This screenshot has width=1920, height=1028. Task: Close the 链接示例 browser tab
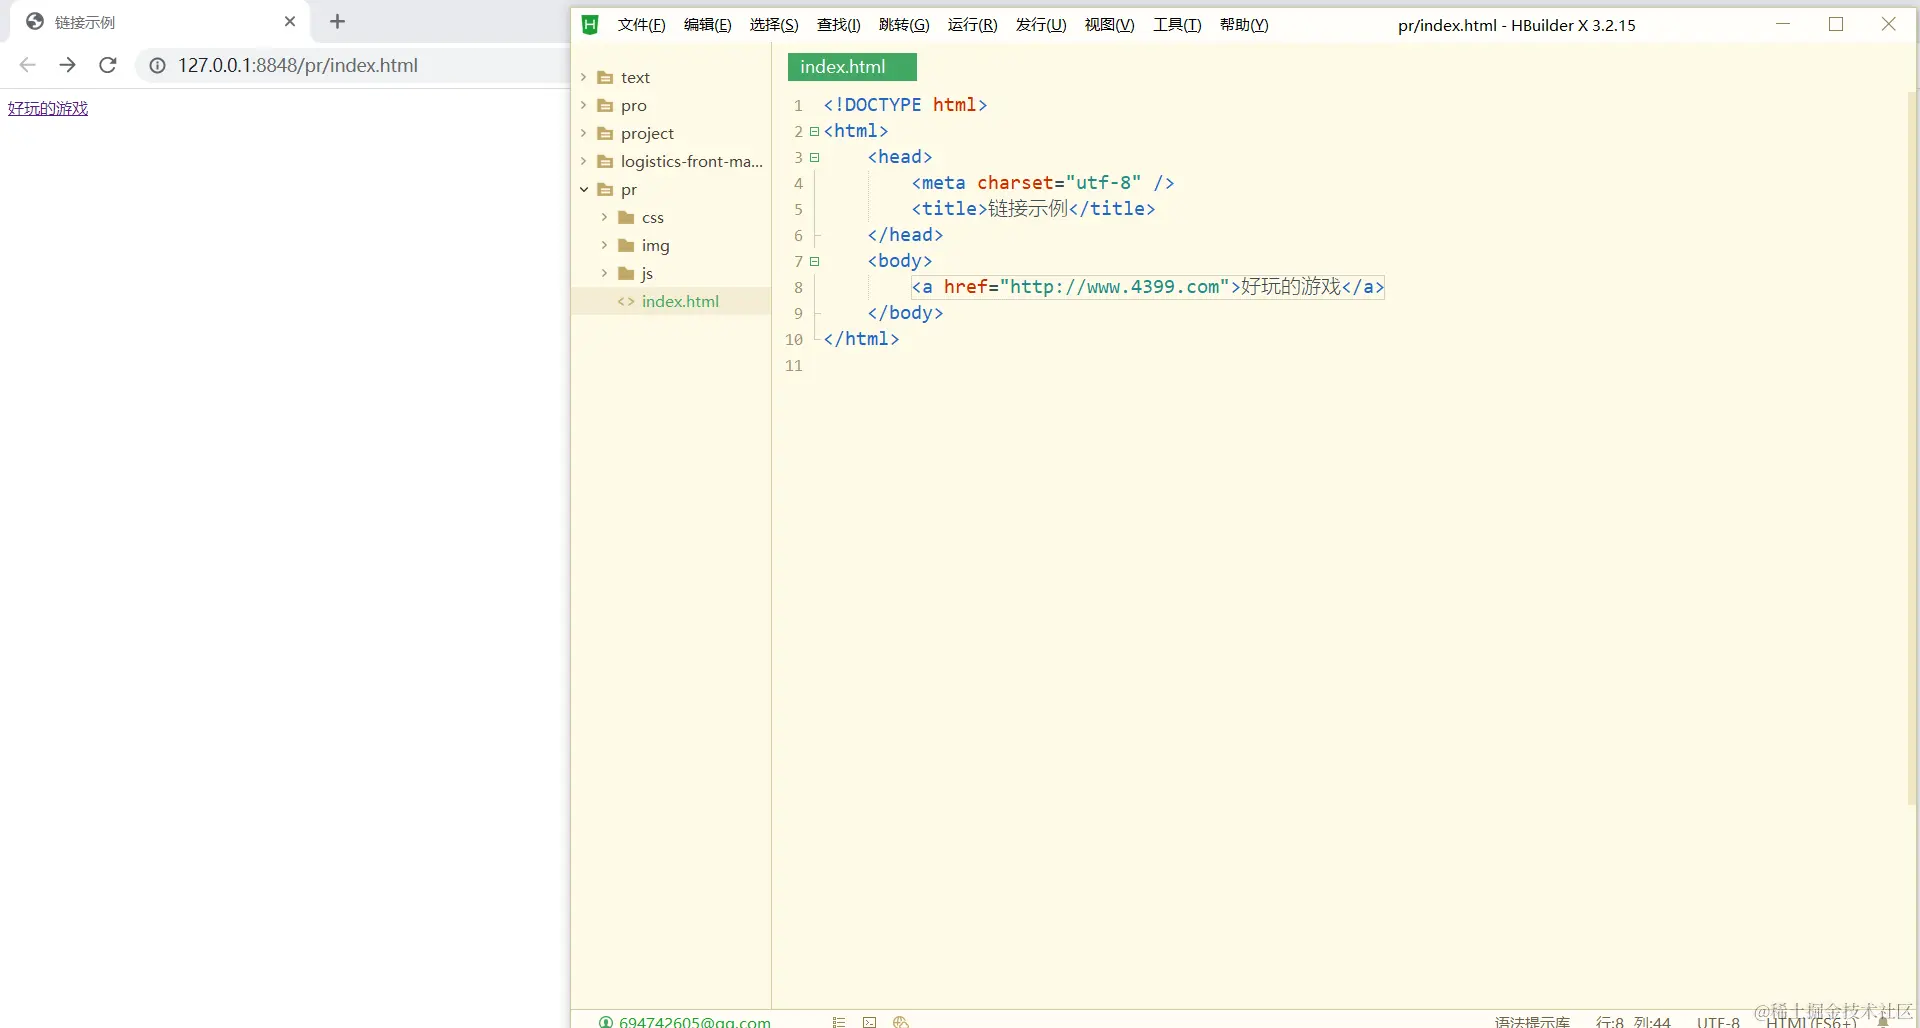click(x=290, y=21)
